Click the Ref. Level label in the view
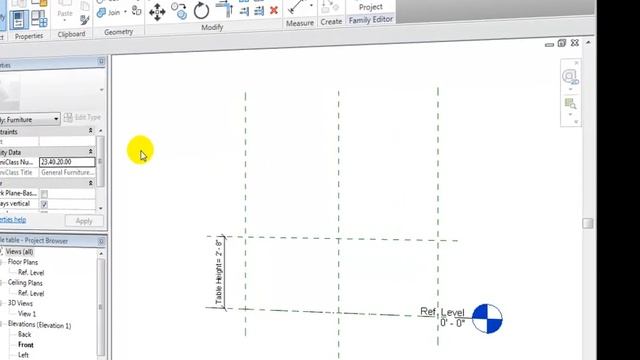This screenshot has width=640, height=360. (x=442, y=312)
